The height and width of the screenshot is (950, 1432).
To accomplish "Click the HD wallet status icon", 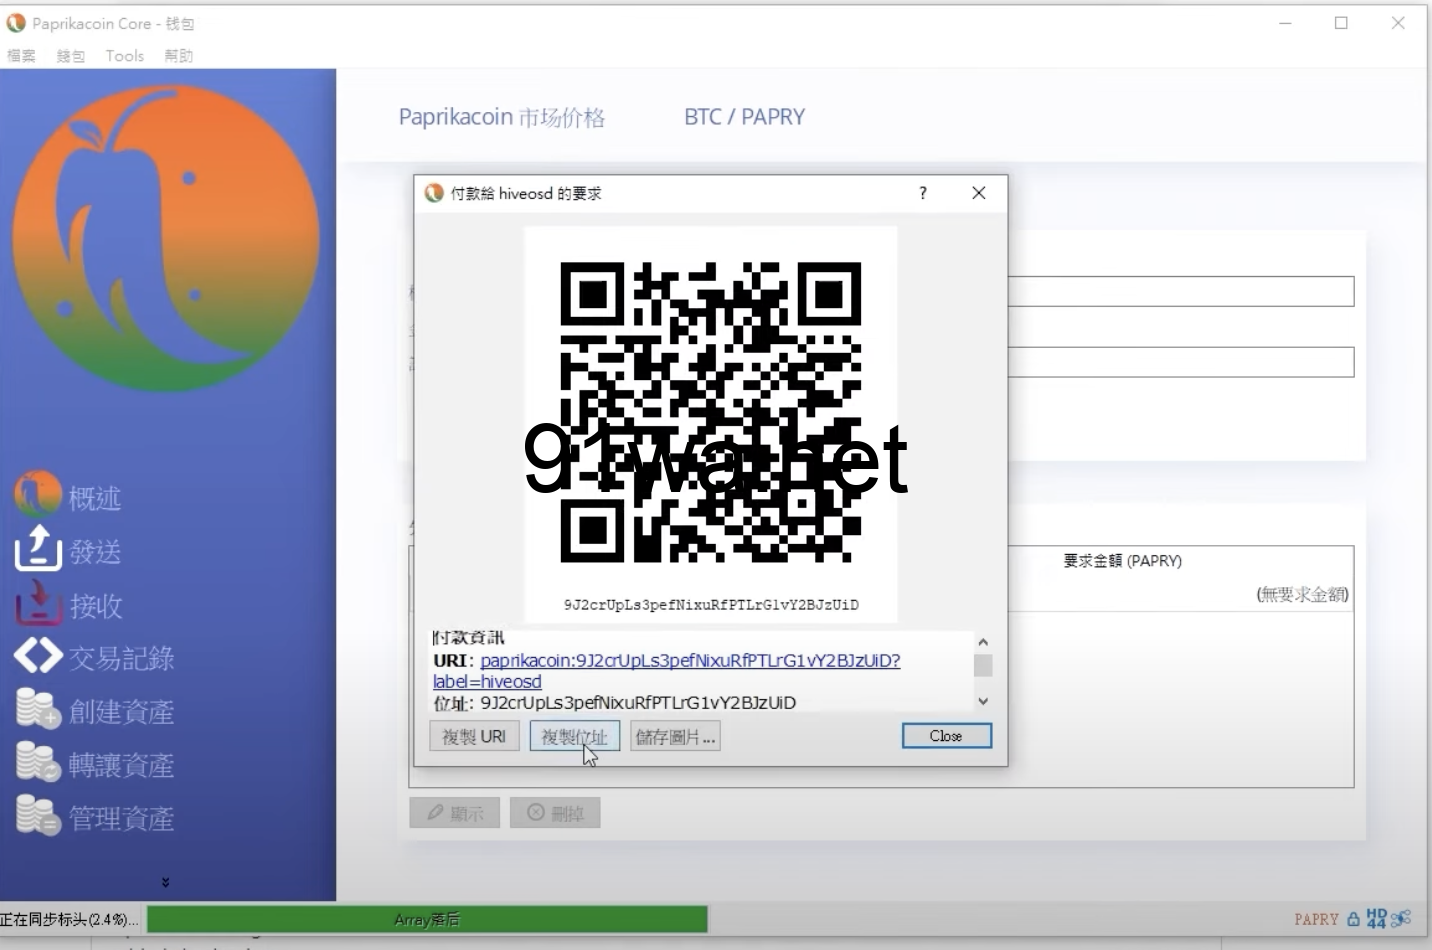I will click(x=1376, y=919).
